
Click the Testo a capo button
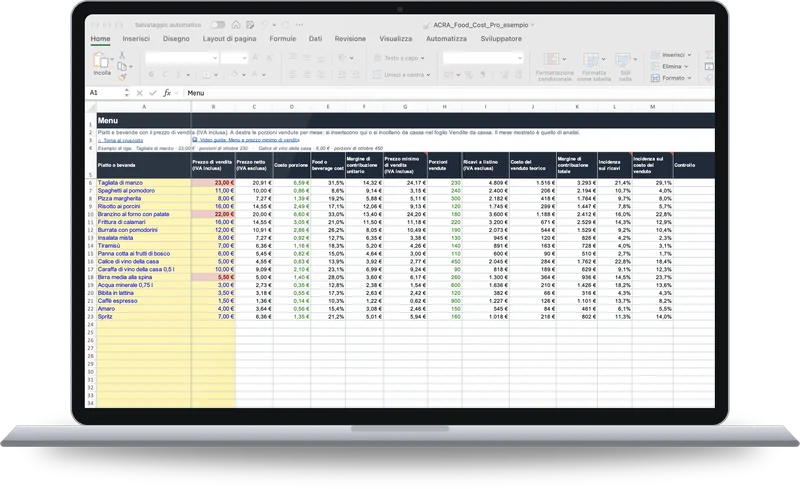tap(399, 58)
